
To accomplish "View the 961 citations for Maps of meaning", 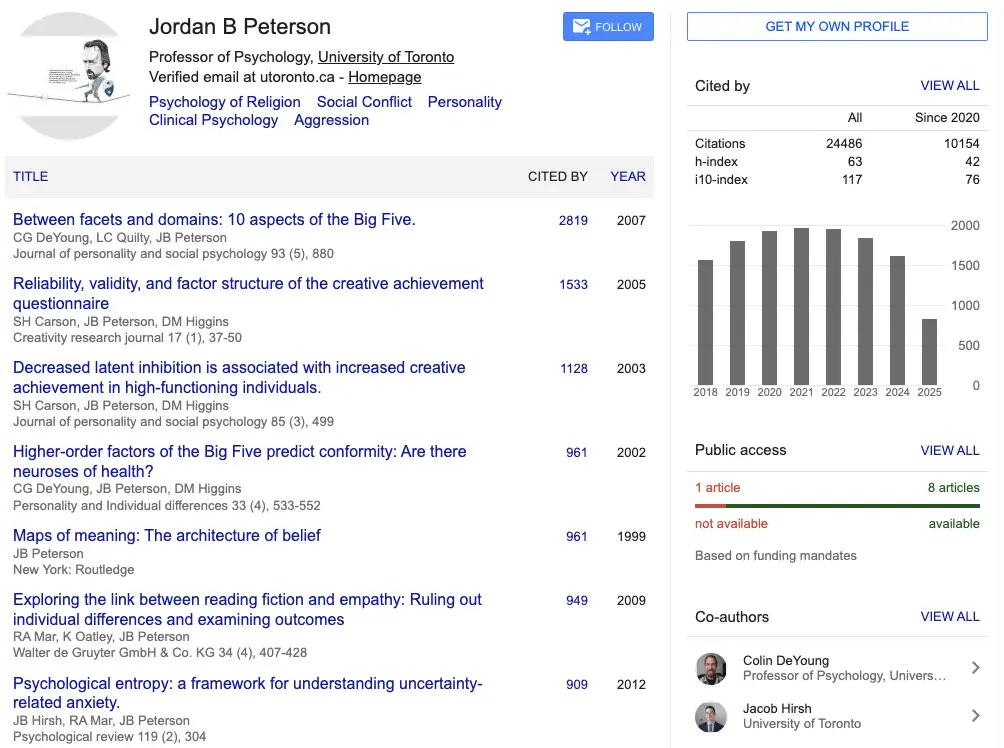I will tap(576, 536).
